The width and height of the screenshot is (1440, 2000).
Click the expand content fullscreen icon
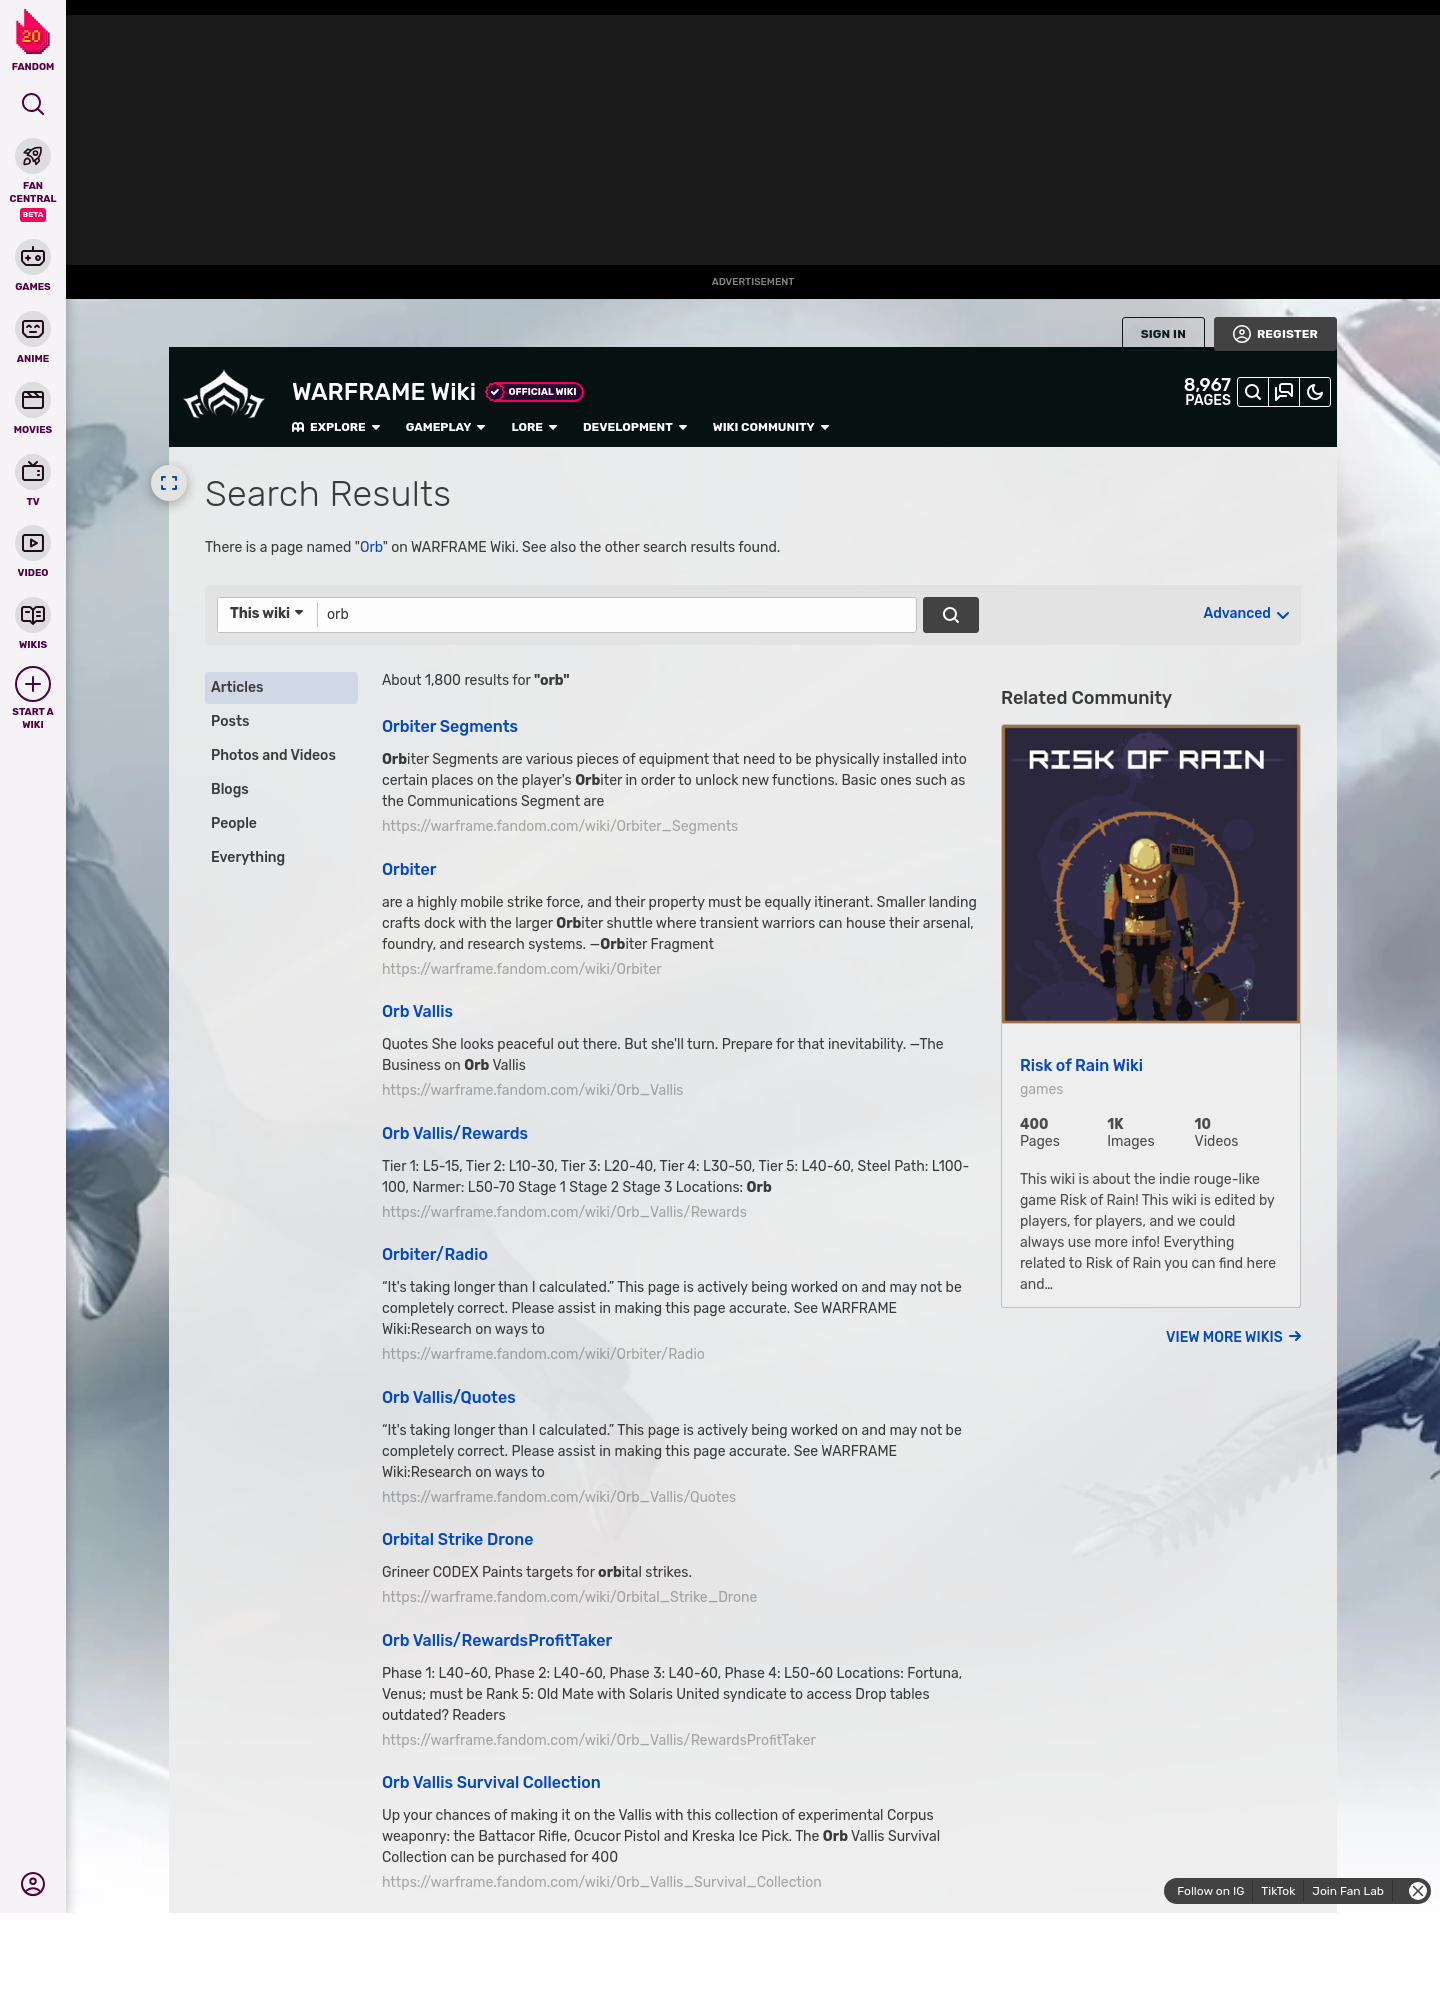click(169, 483)
